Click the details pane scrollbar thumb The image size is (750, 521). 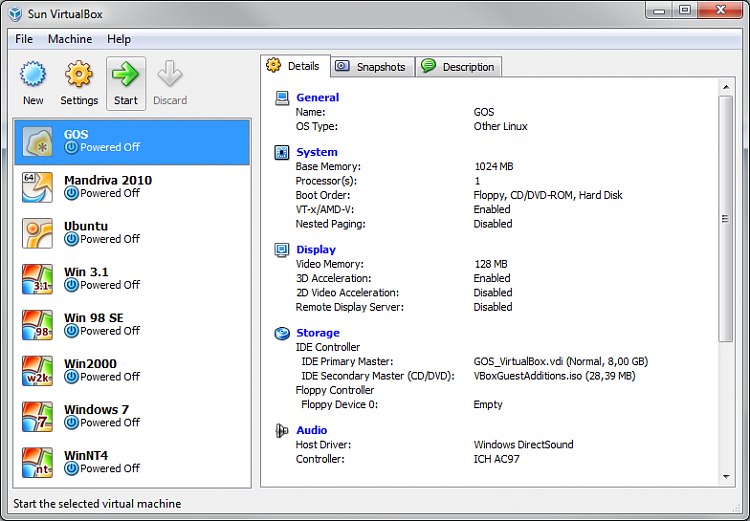[x=726, y=219]
